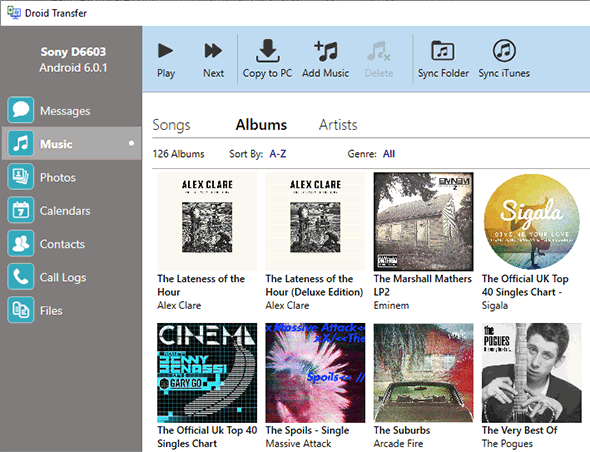The image size is (590, 452).
Task: Select The Lateness of the Hour album cover
Action: coord(207,222)
